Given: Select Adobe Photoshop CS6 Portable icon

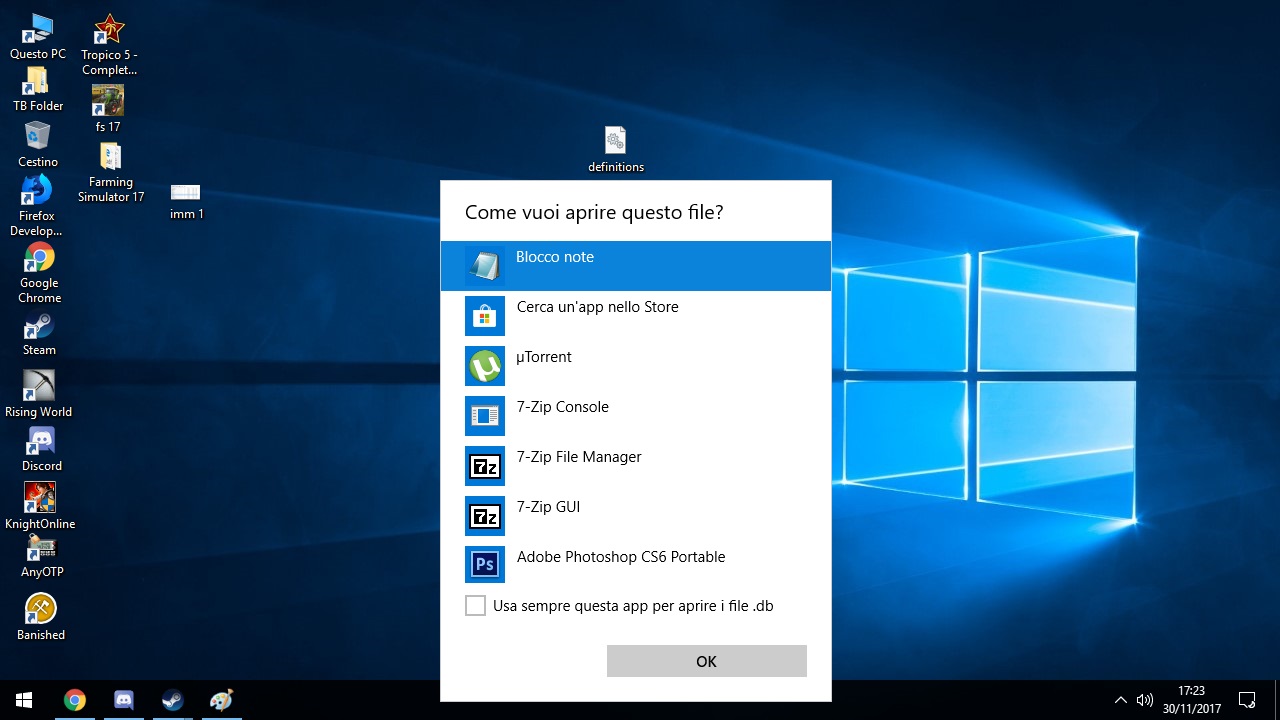Looking at the screenshot, I should click(485, 565).
